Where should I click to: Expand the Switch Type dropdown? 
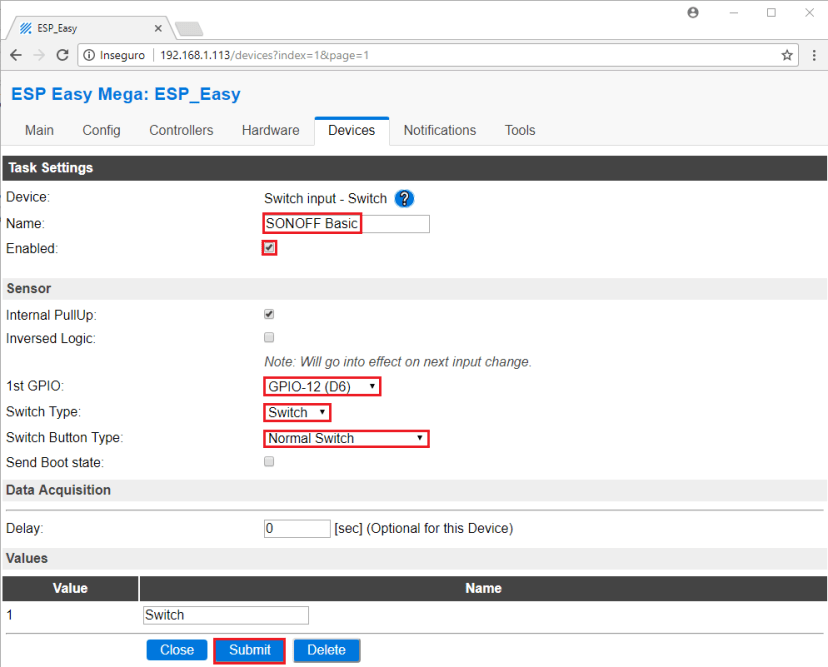click(297, 412)
